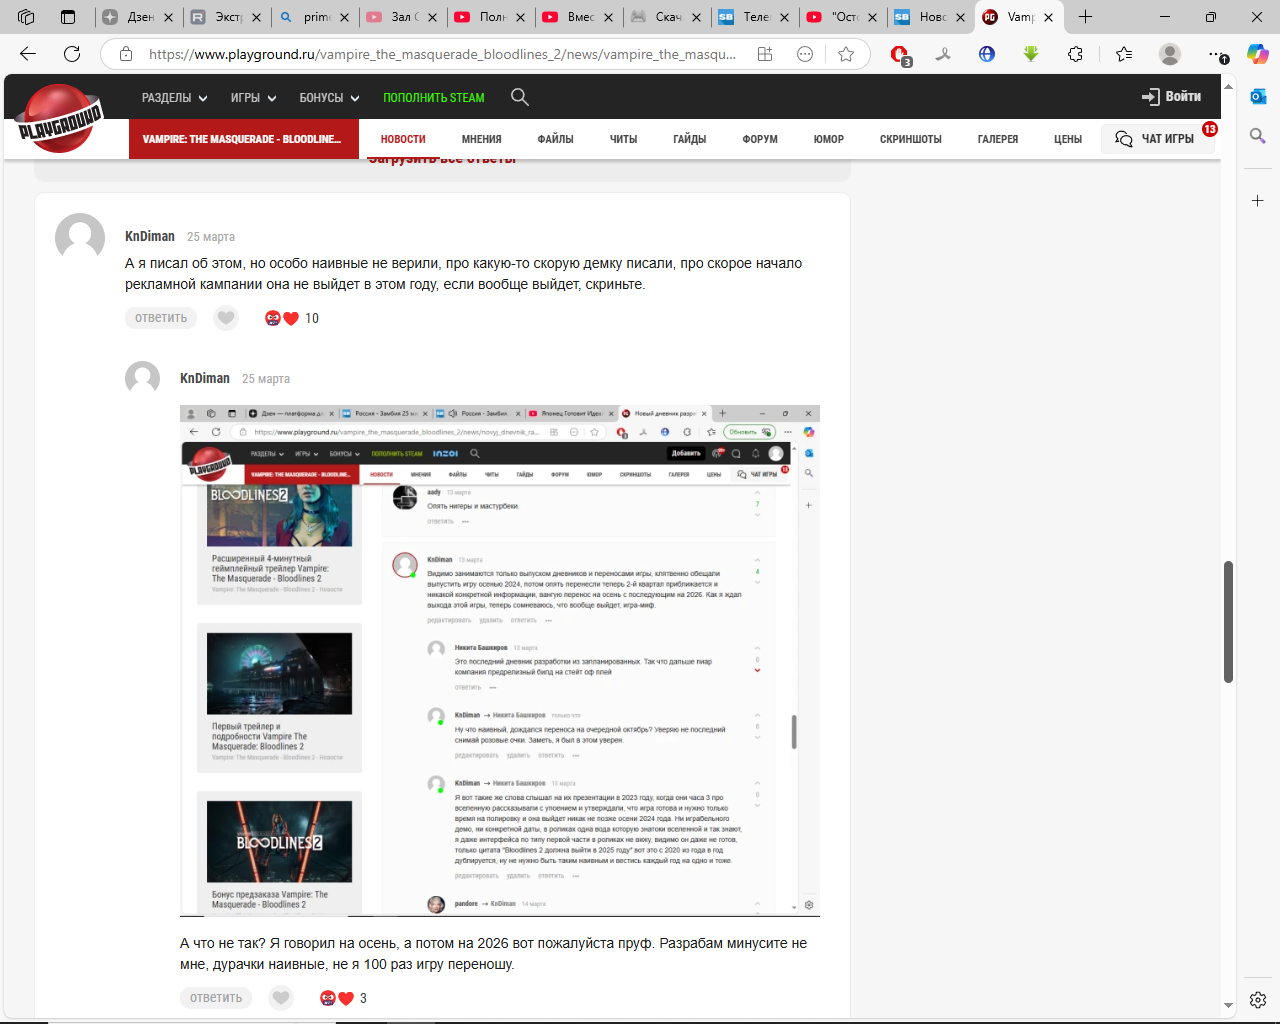The width and height of the screenshot is (1280, 1024).
Task: Open the browser profile avatar
Action: click(x=1169, y=54)
